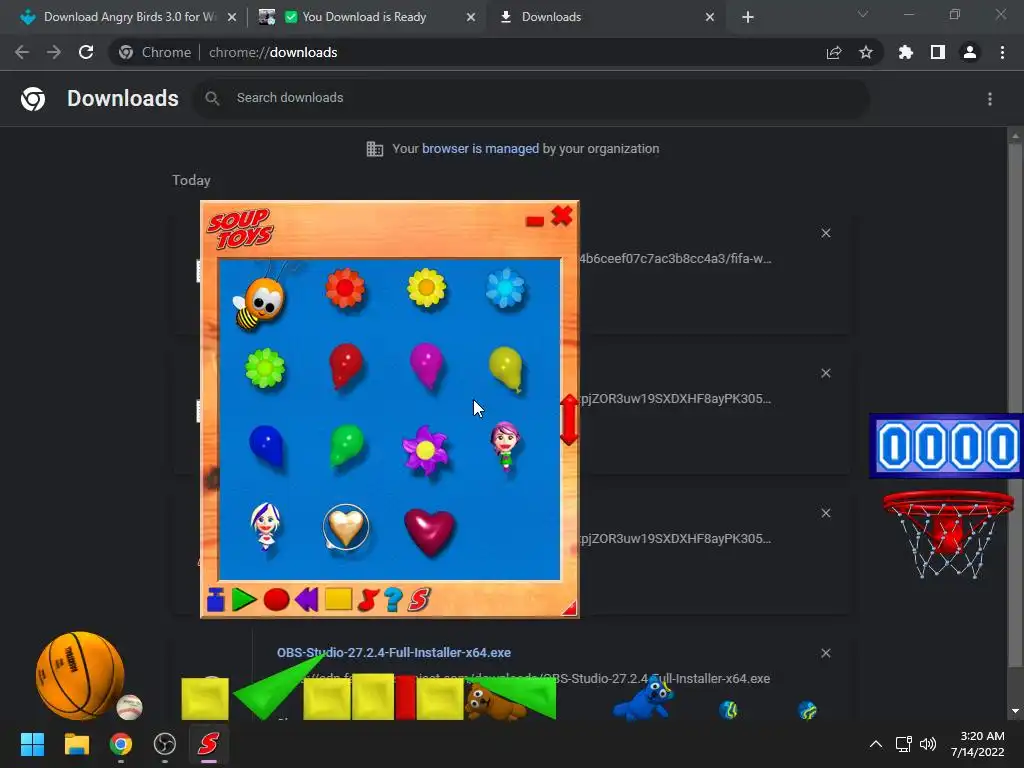Pick the dark blue balloon toy

click(266, 447)
